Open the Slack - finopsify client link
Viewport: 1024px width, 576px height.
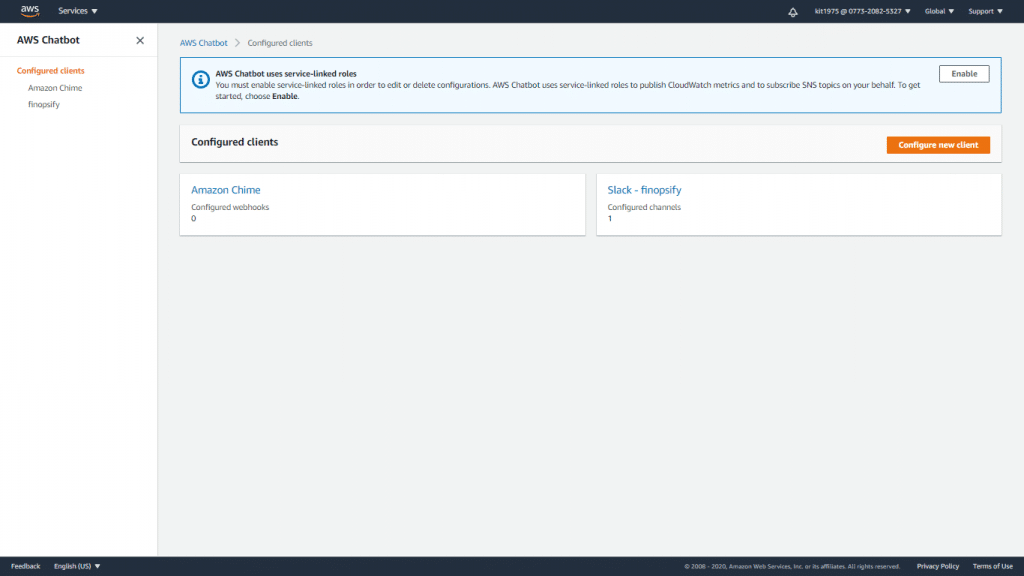[x=644, y=190]
